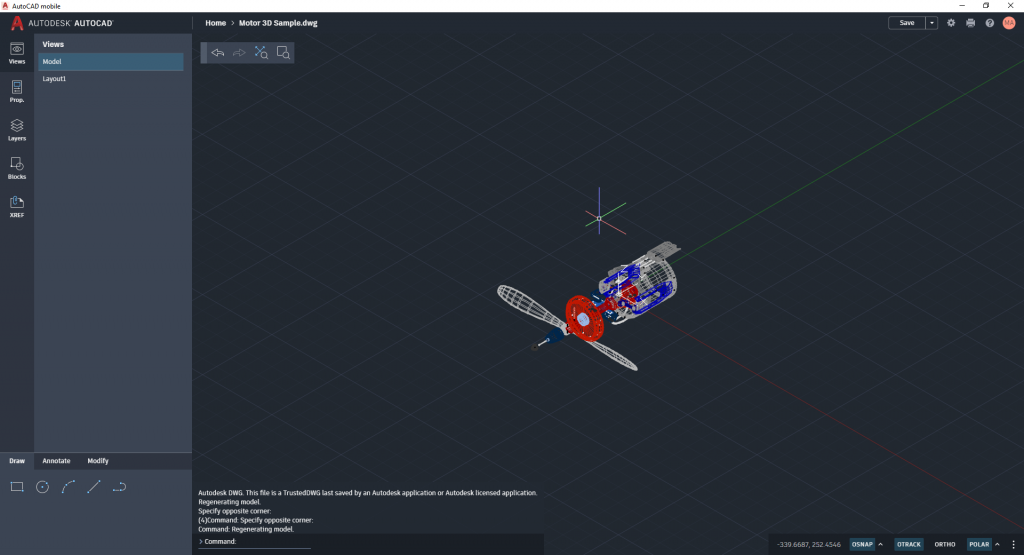Open the status bar more options menu
This screenshot has width=1024, height=555.
1014,545
